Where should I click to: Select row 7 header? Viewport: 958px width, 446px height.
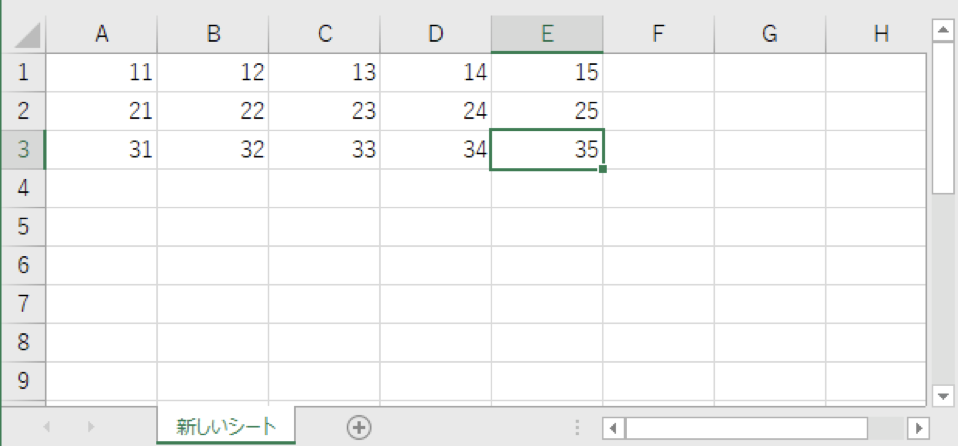tap(23, 304)
